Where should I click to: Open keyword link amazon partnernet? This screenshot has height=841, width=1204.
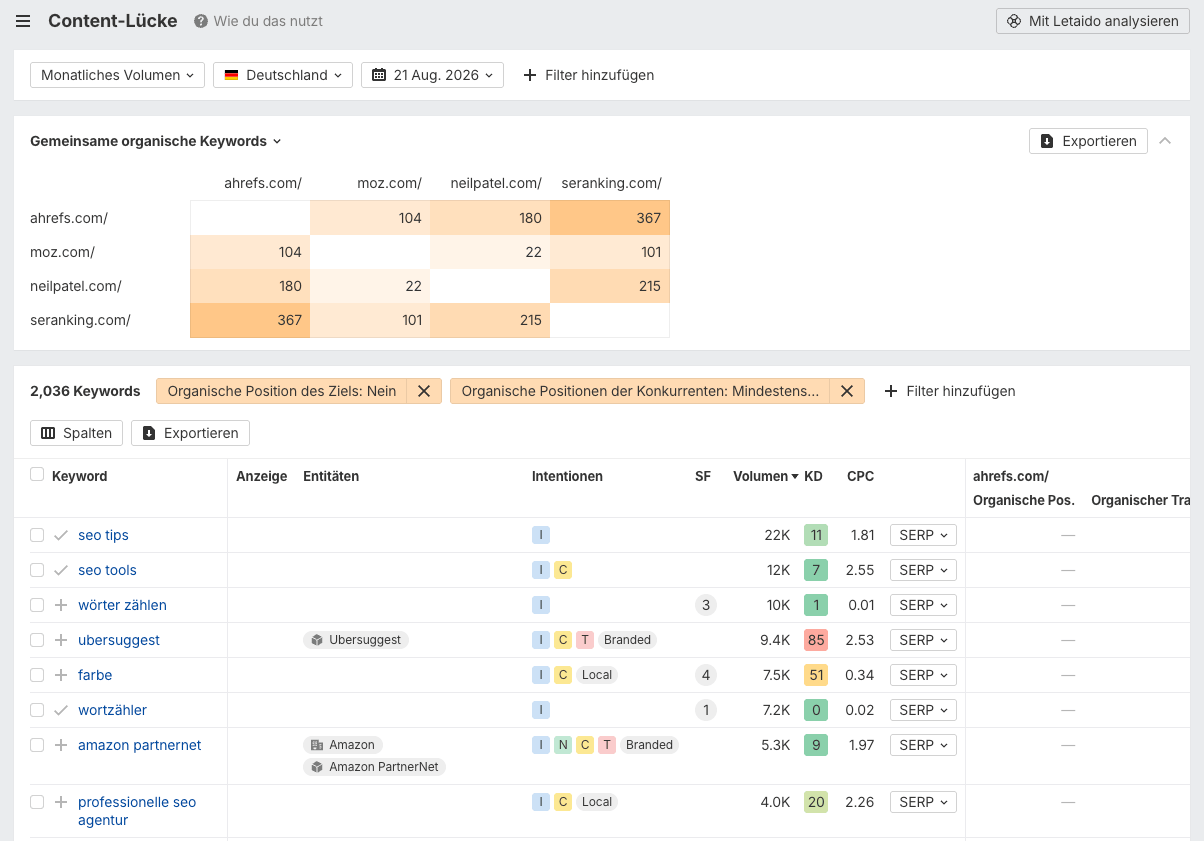(x=140, y=745)
